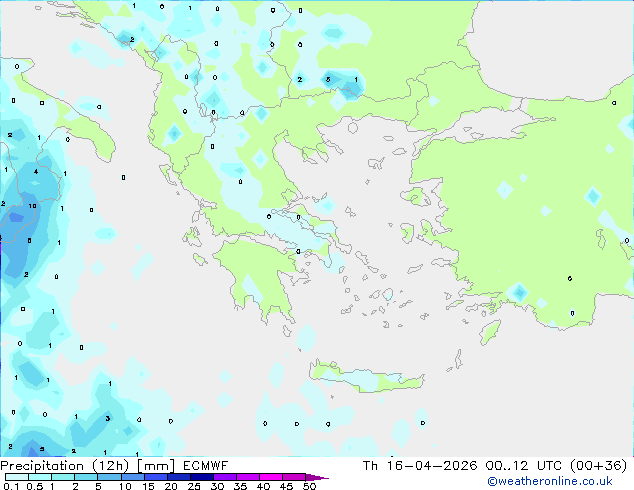This screenshot has height=490, width=634.
Task: Select the 0.5–1 mm legend color box
Action: click(x=40, y=477)
